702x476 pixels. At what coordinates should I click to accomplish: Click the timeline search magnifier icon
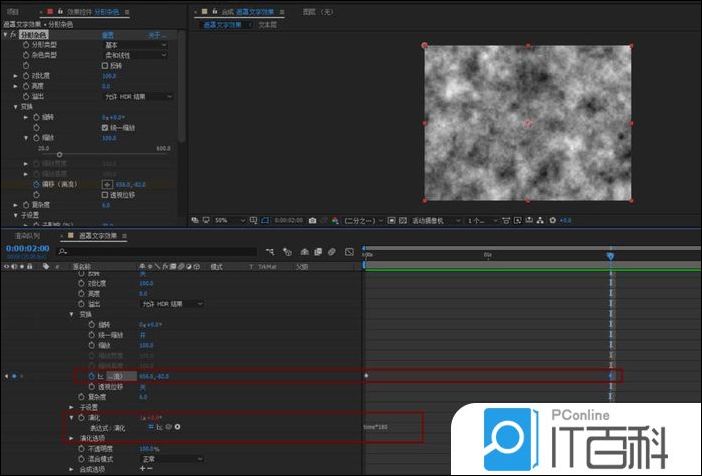tap(62, 253)
